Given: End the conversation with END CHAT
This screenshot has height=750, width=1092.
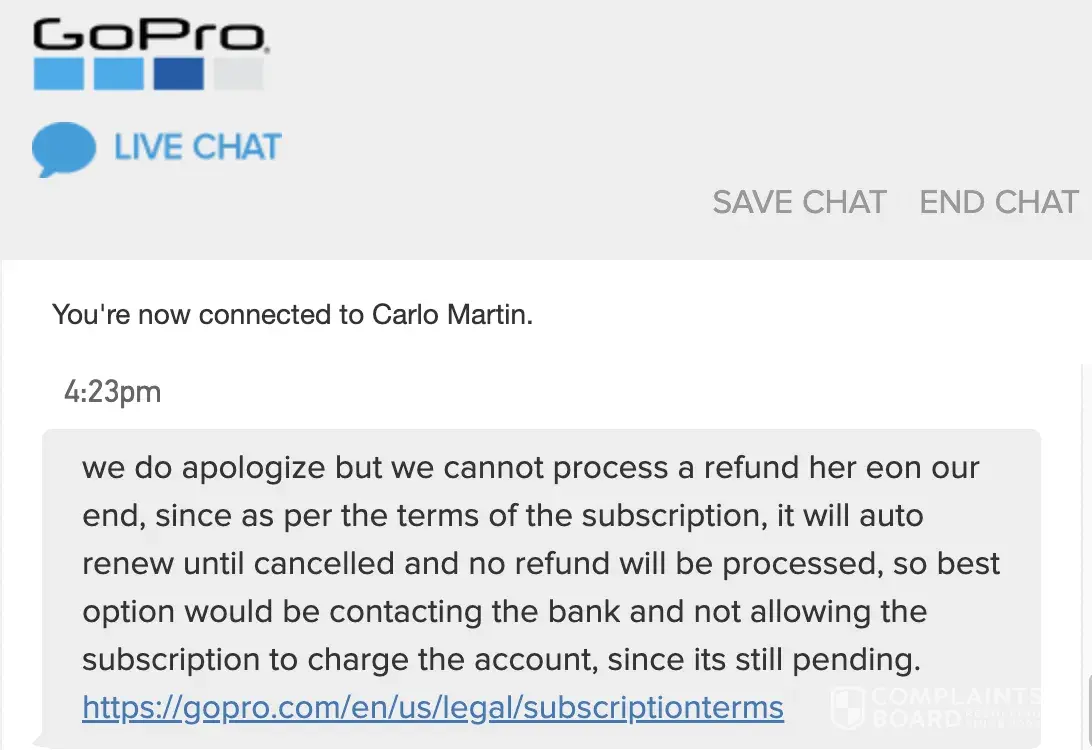Looking at the screenshot, I should [x=998, y=202].
